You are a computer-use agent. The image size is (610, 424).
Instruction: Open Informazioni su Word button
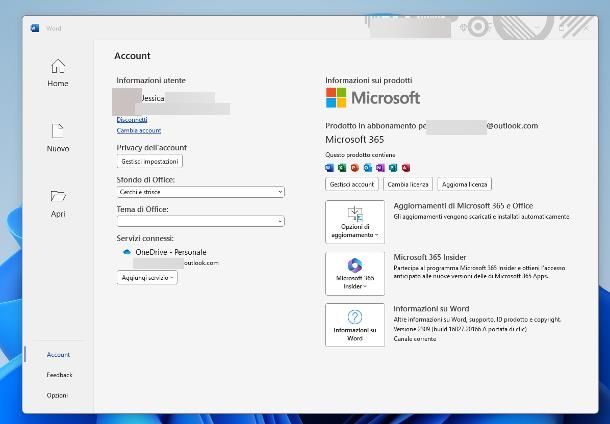point(355,325)
